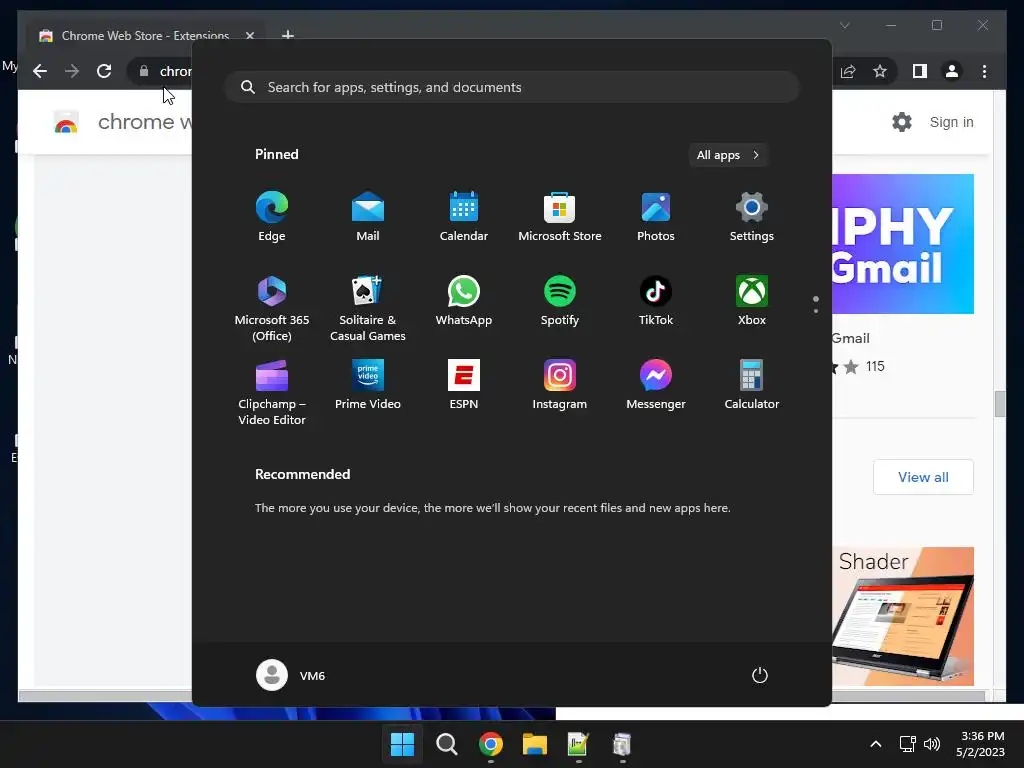Screen dimensions: 1024x768
Task: Click Sign in on Chrome Web Store
Action: [952, 122]
